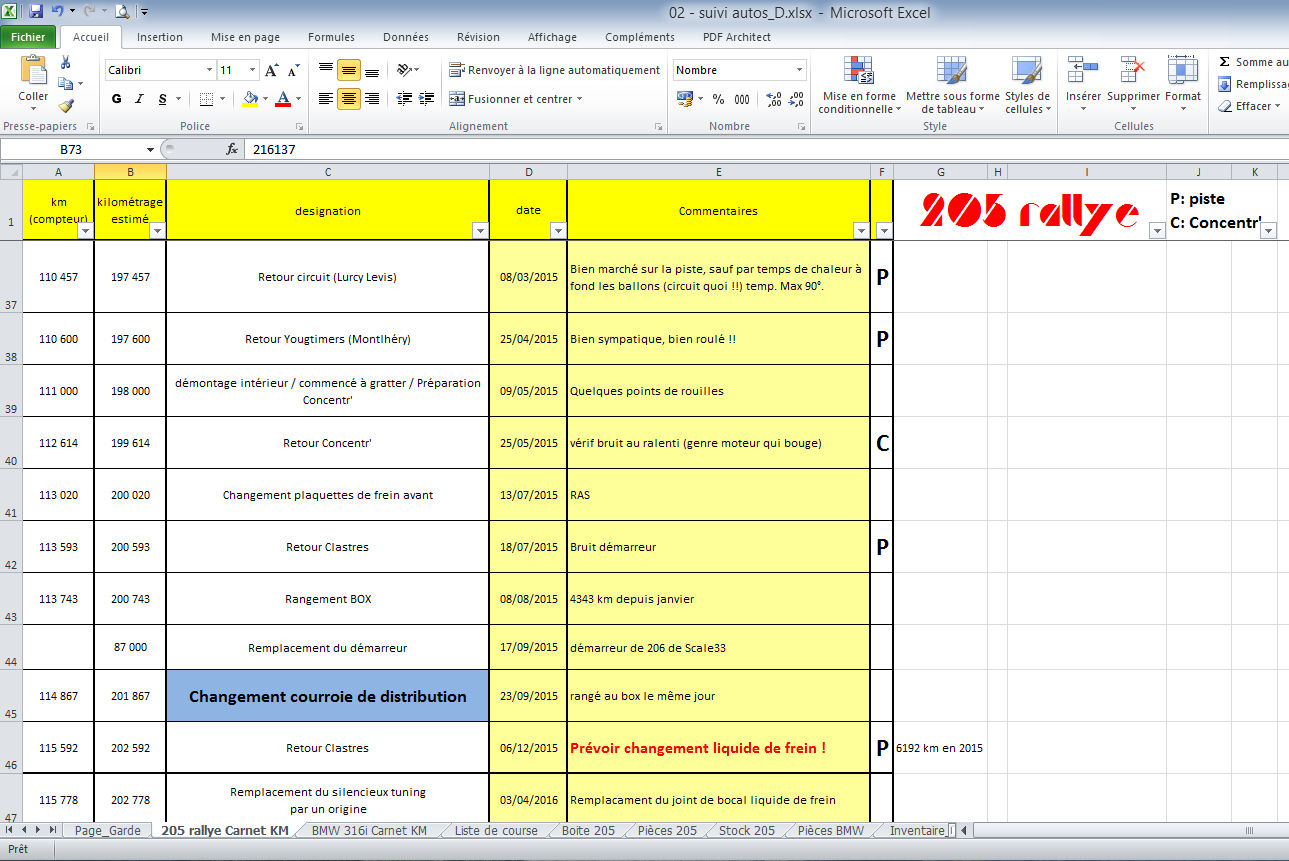Click the yellow fill color bucket

[250, 99]
